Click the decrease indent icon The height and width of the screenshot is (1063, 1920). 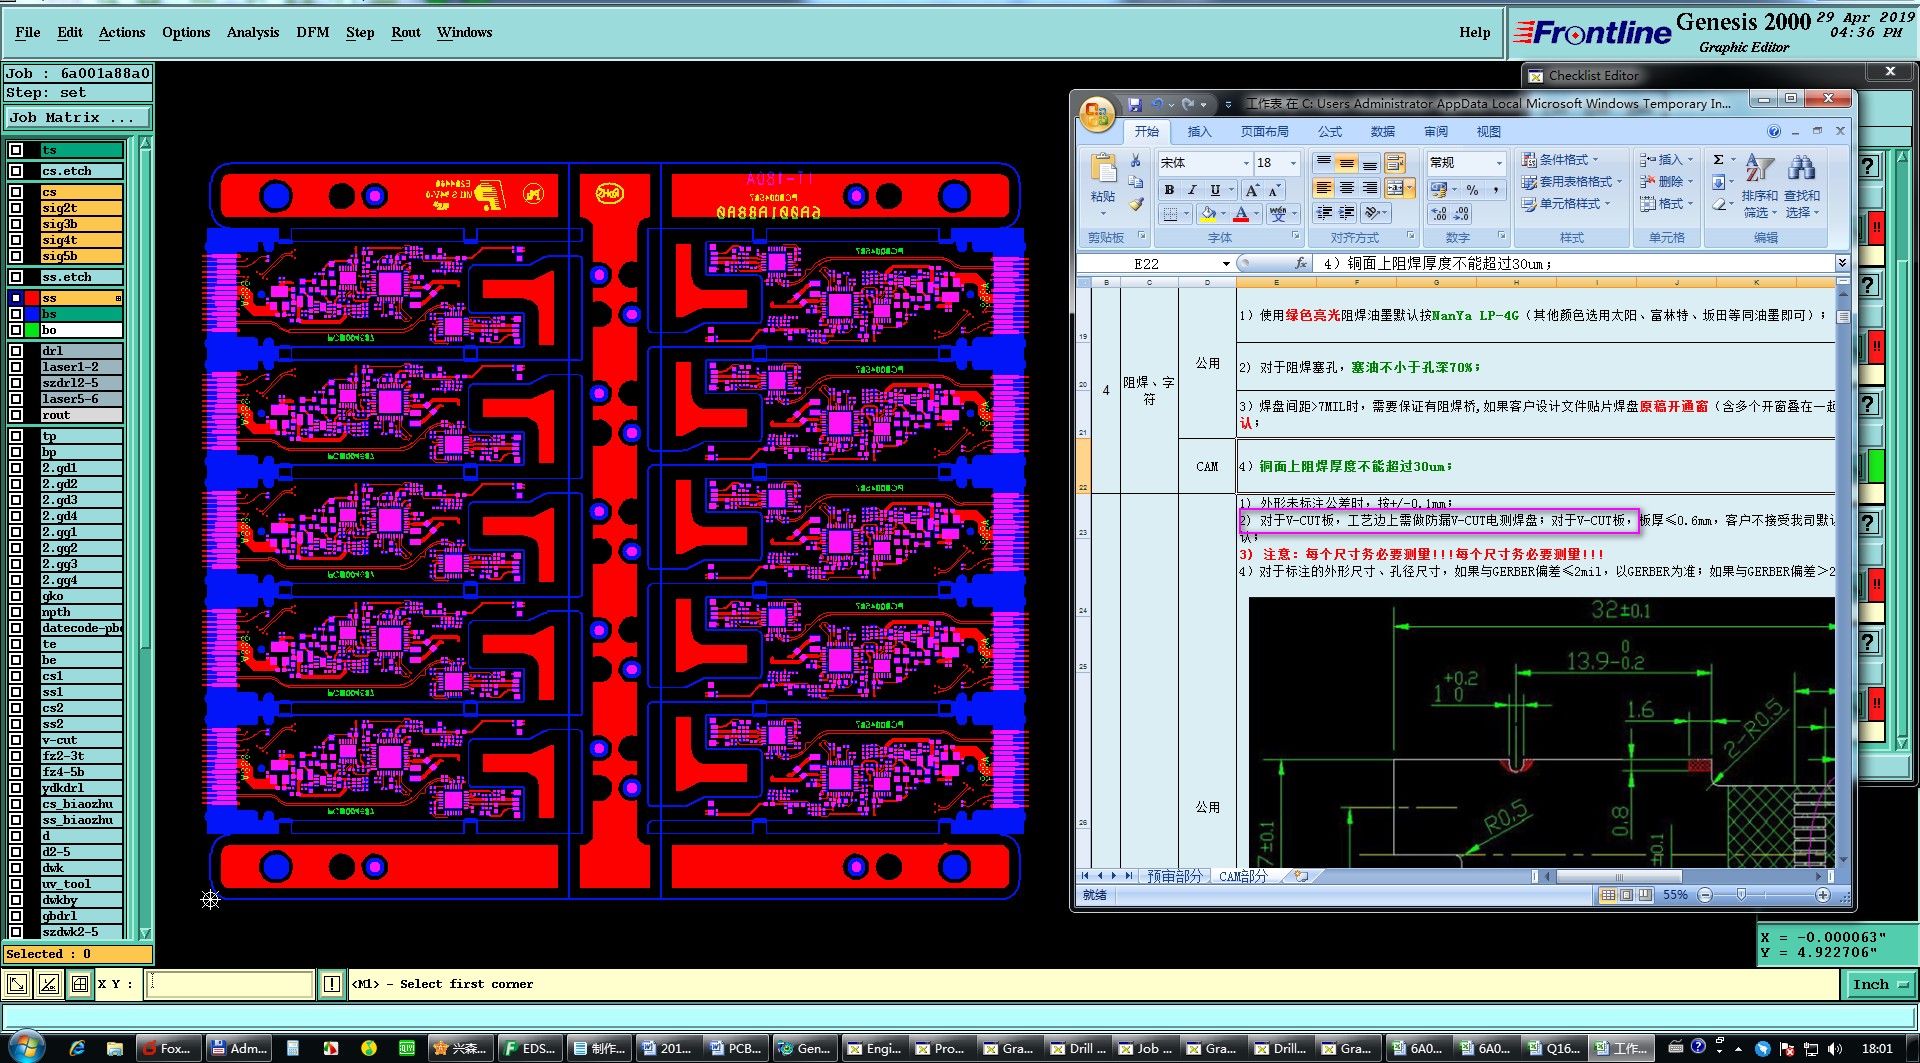(1324, 213)
